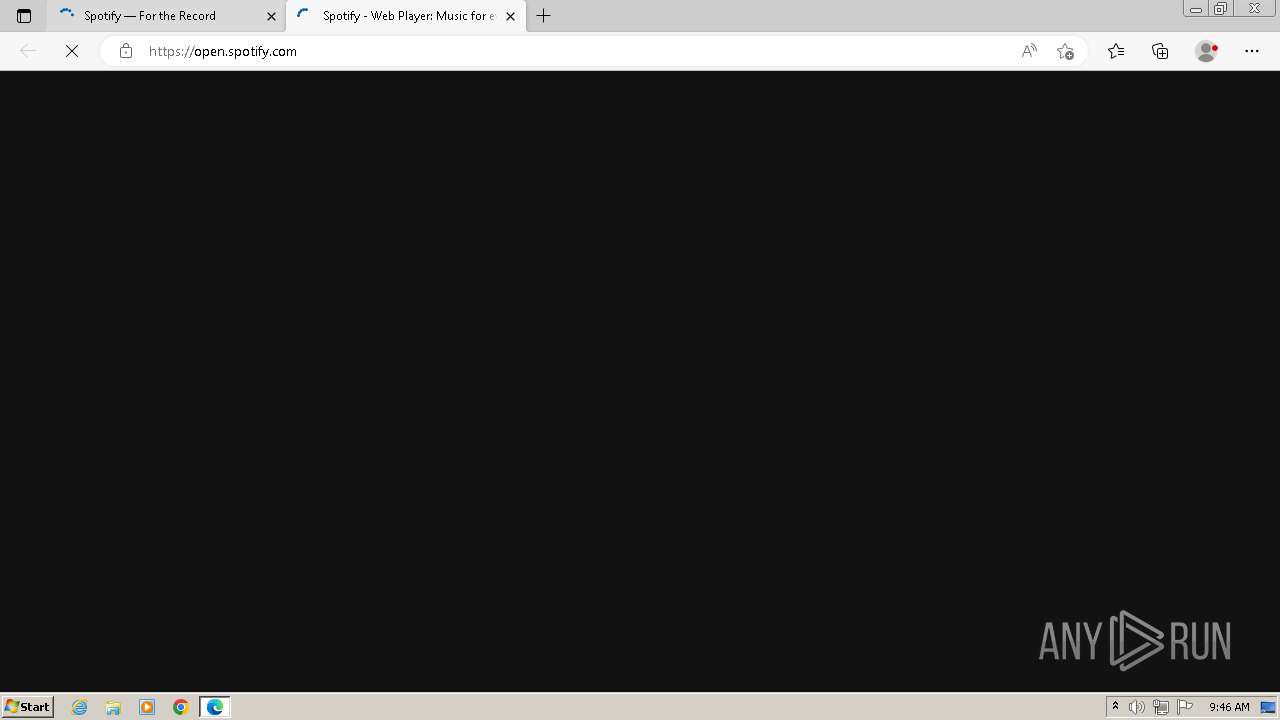View site information lock icon
The image size is (1280, 720).
click(x=126, y=51)
